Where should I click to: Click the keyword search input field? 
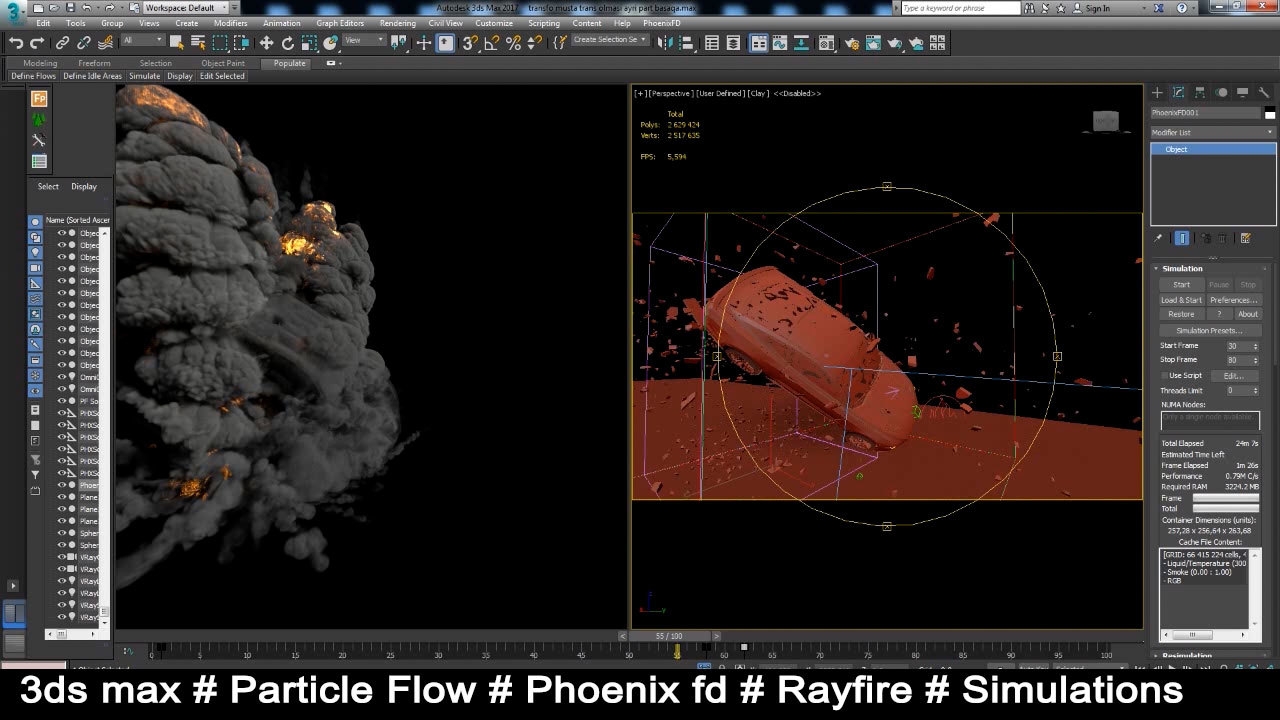[960, 8]
